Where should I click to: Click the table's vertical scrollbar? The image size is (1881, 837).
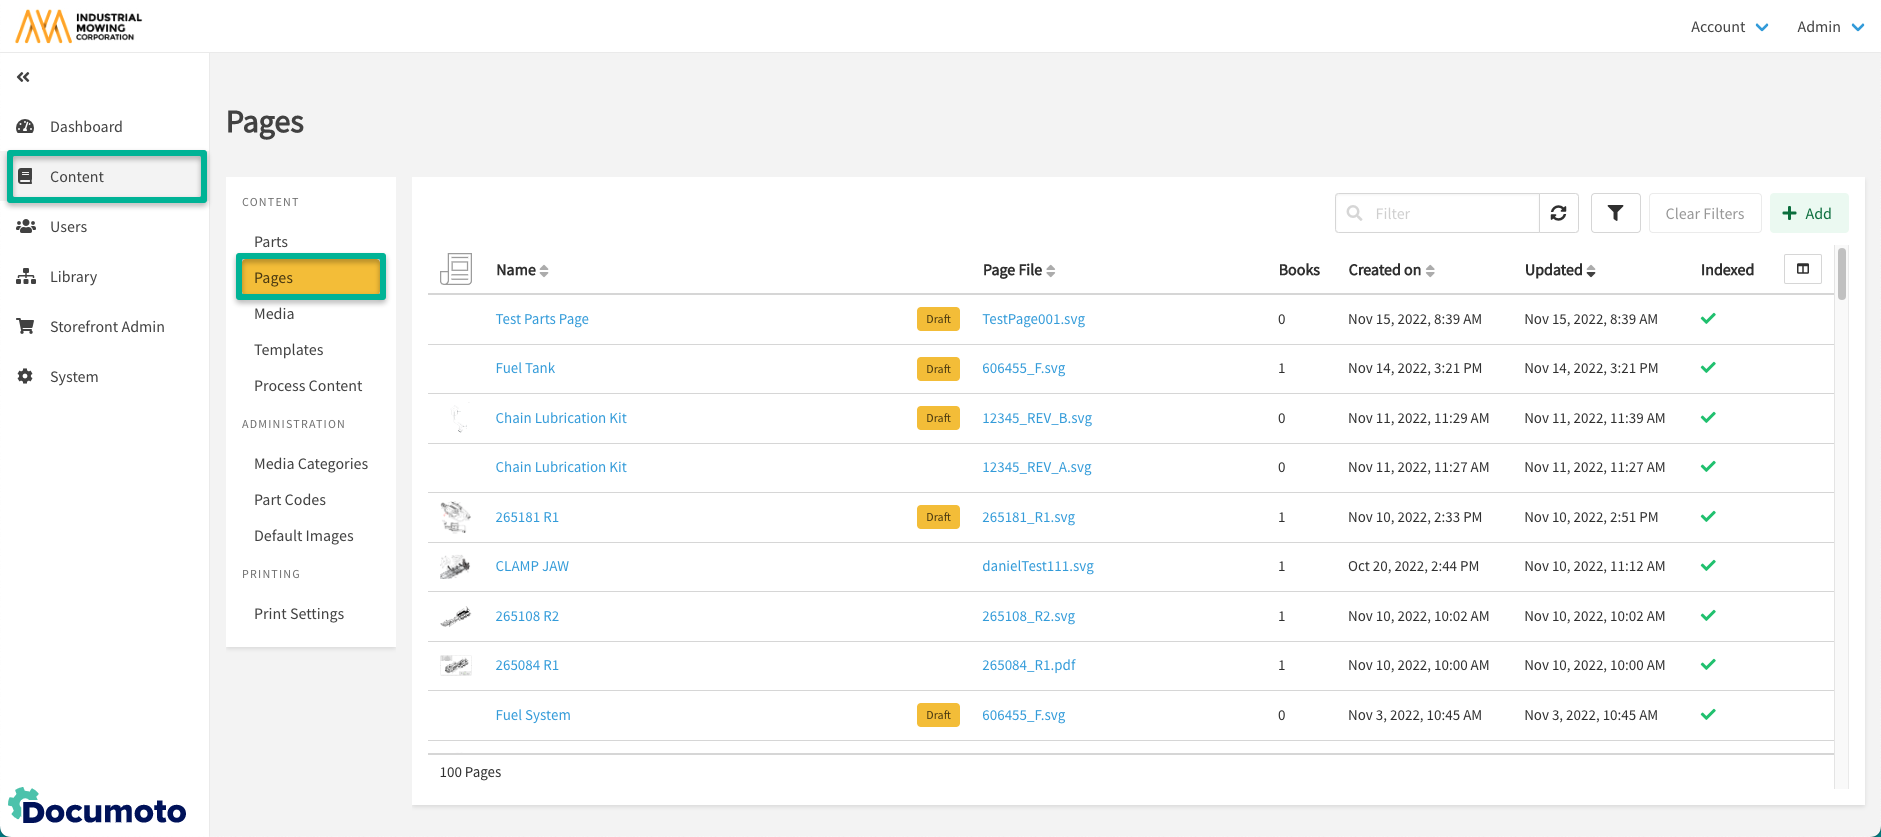click(1841, 275)
